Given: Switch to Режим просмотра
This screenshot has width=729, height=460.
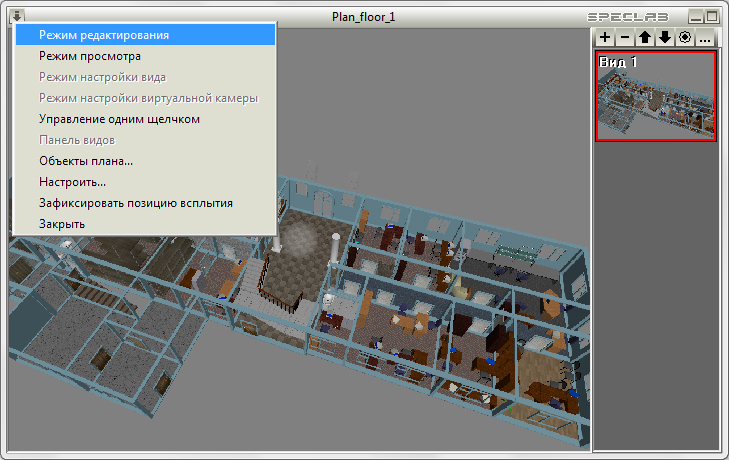Looking at the screenshot, I should pyautogui.click(x=146, y=56).
